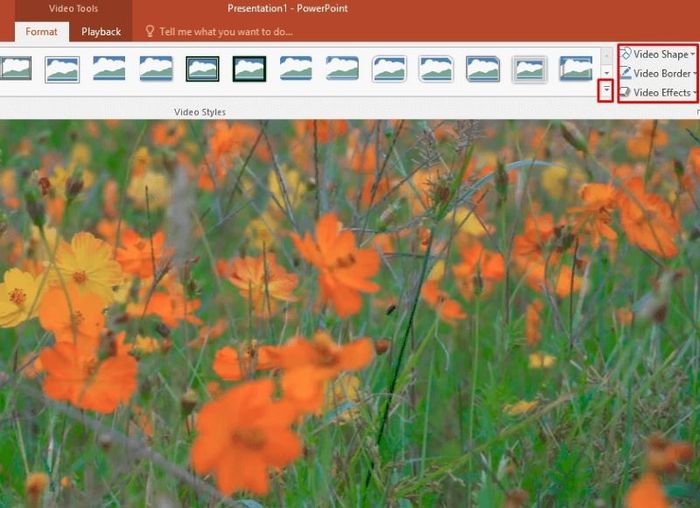Click the lightbulb Tell me icon
700x508 pixels.
pyautogui.click(x=150, y=31)
